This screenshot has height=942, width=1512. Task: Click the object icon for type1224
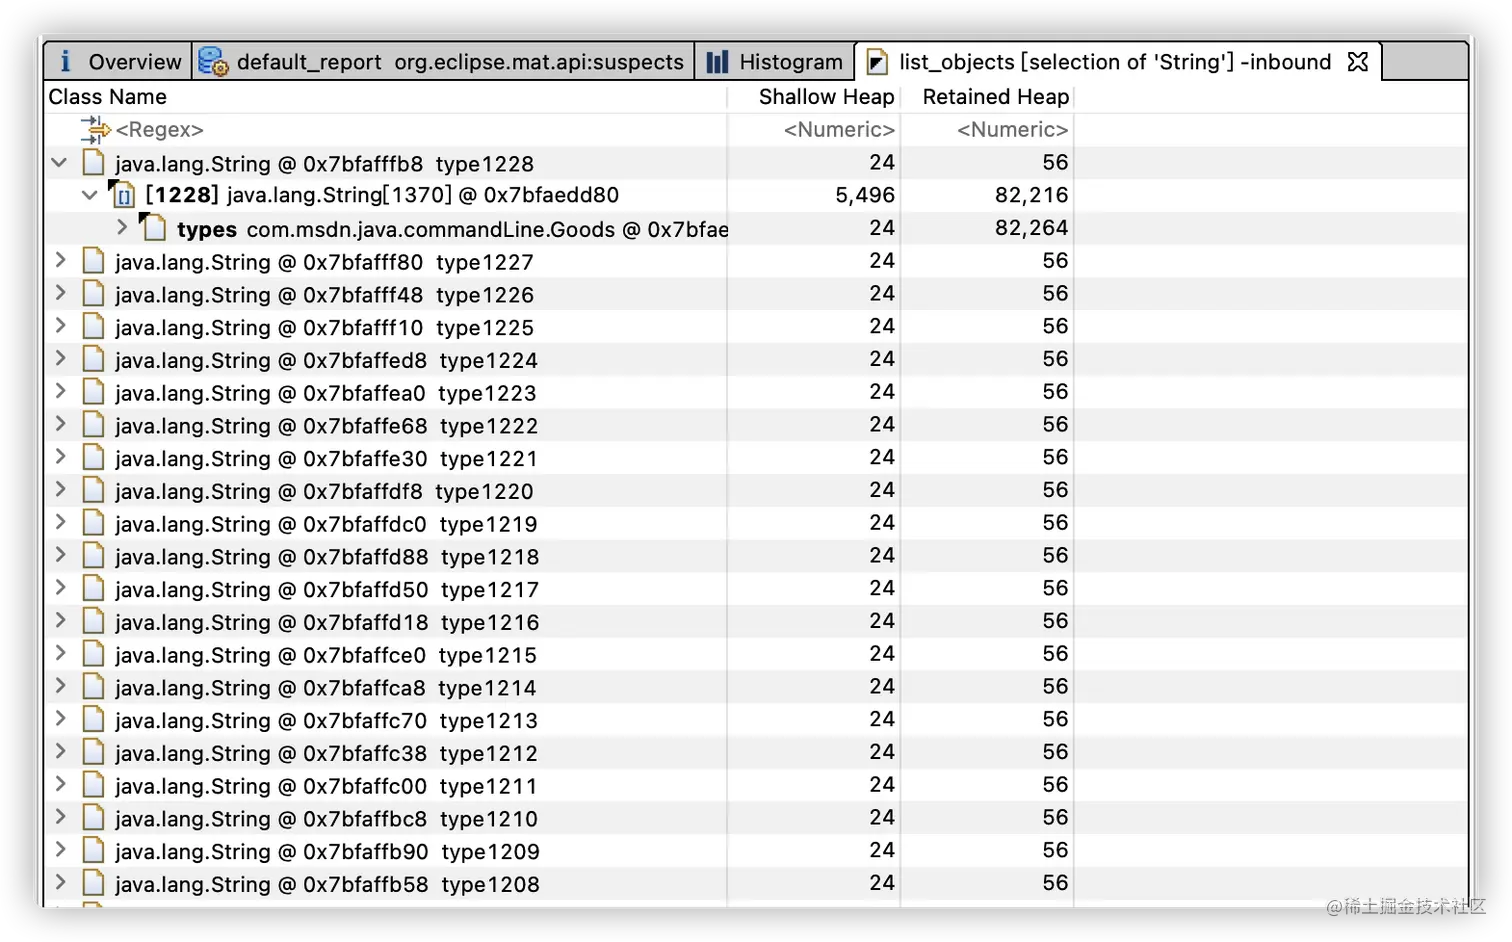click(93, 359)
